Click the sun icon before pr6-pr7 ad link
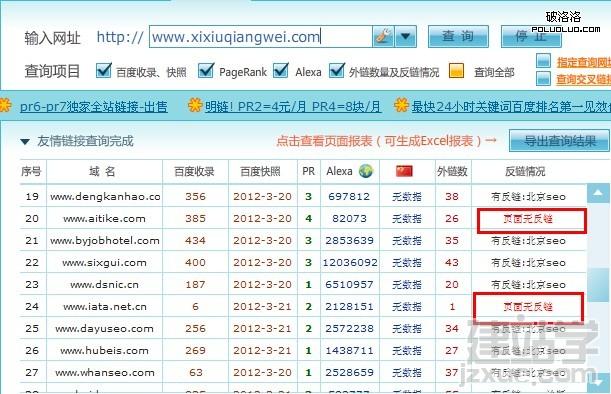The width and height of the screenshot is (611, 394). click(4, 105)
